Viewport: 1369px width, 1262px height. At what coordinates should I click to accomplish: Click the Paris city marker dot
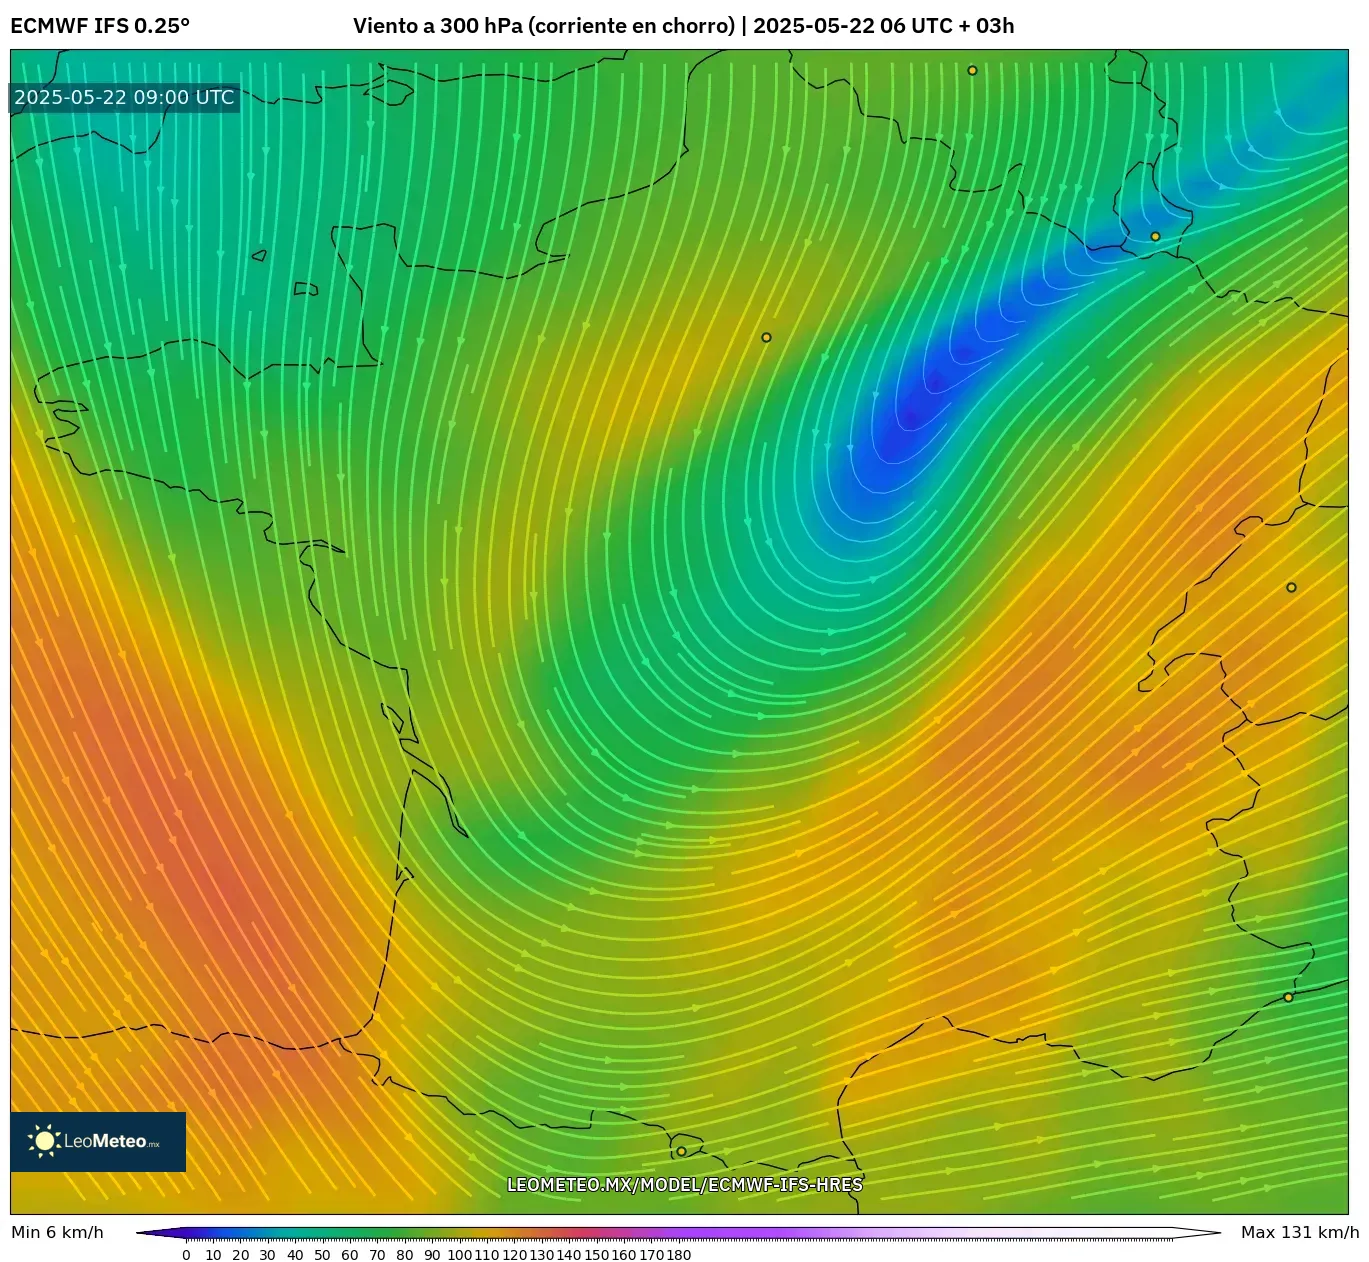coord(766,338)
